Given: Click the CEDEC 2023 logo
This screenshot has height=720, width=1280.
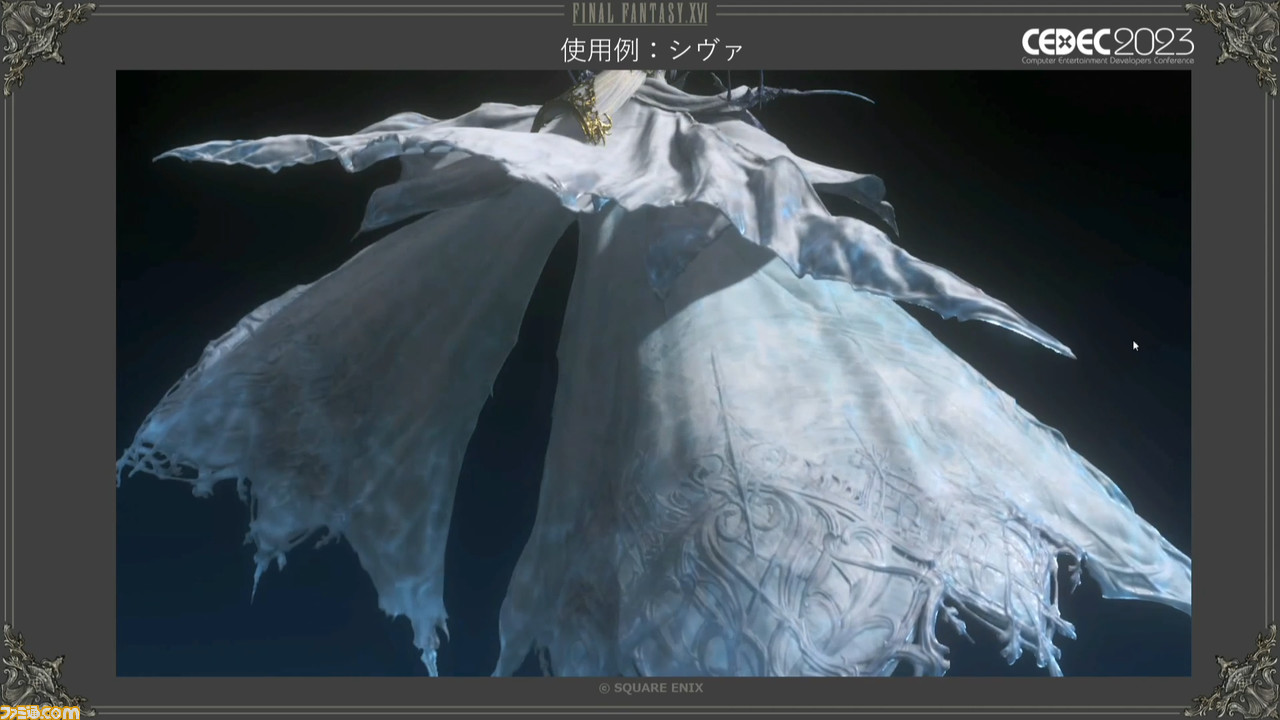Looking at the screenshot, I should [x=1107, y=46].
